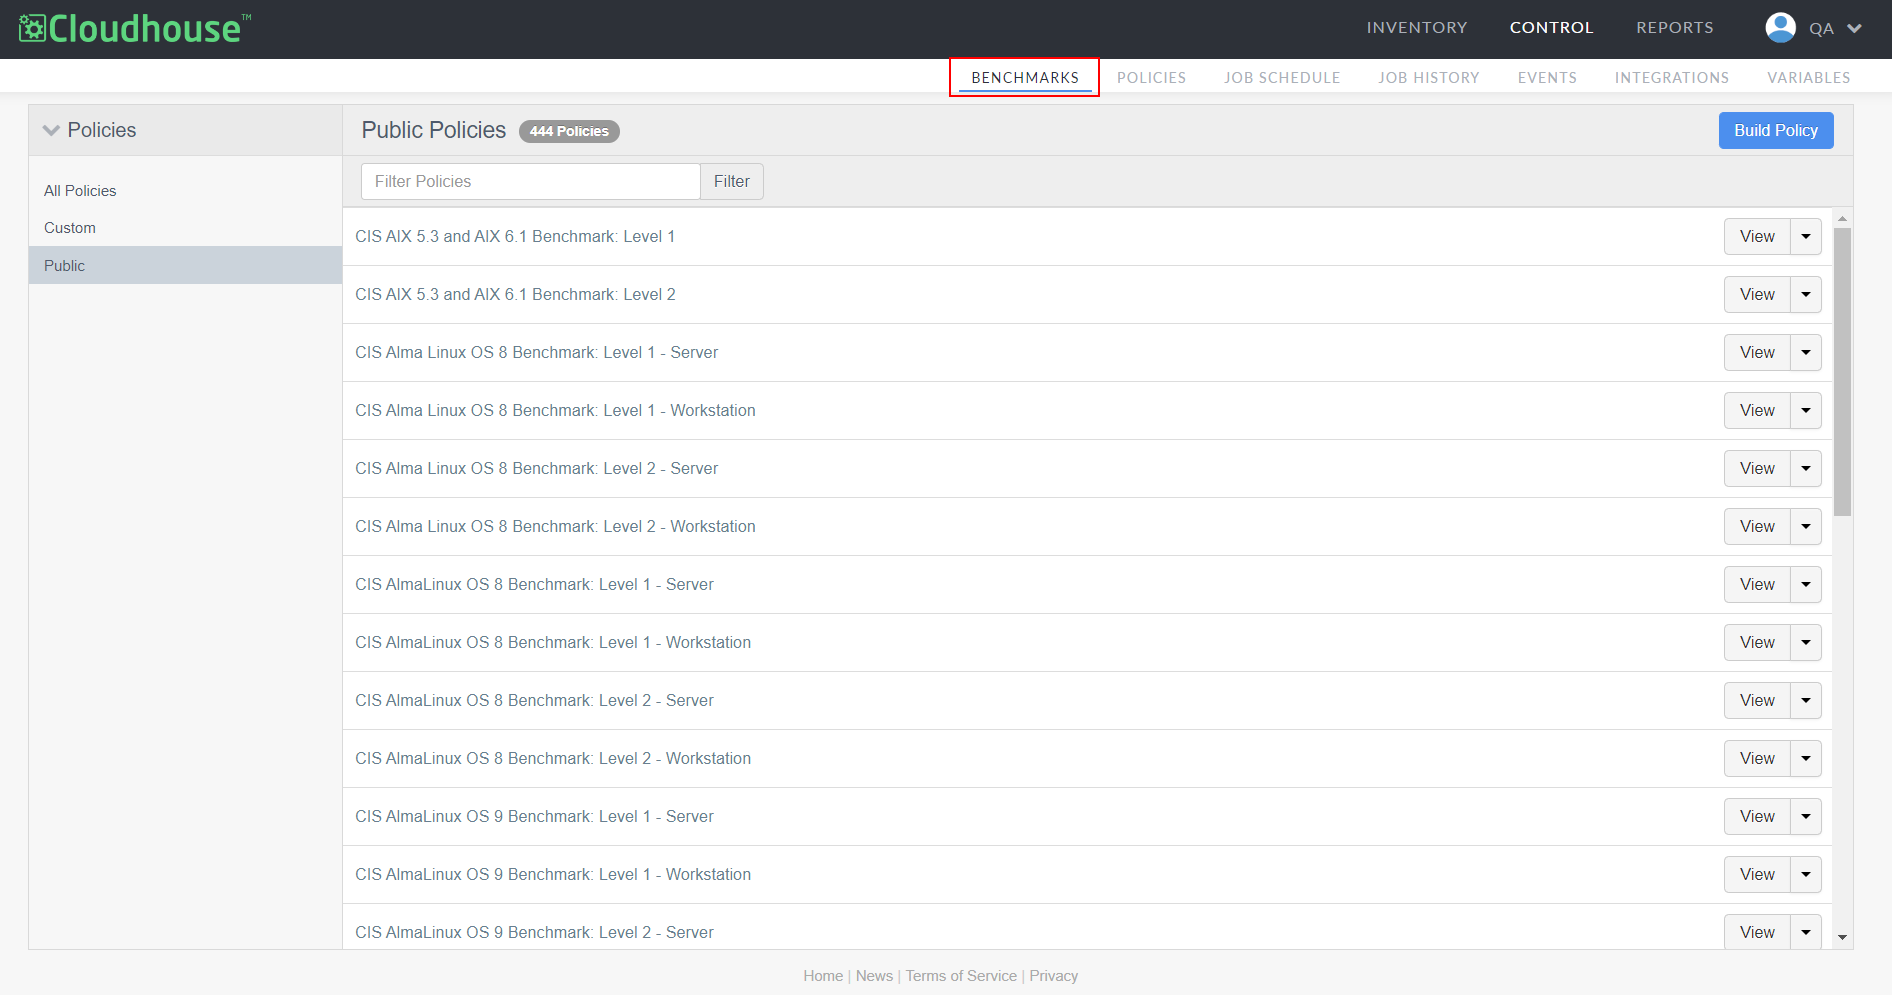Open the Inventory menu

[x=1417, y=28]
